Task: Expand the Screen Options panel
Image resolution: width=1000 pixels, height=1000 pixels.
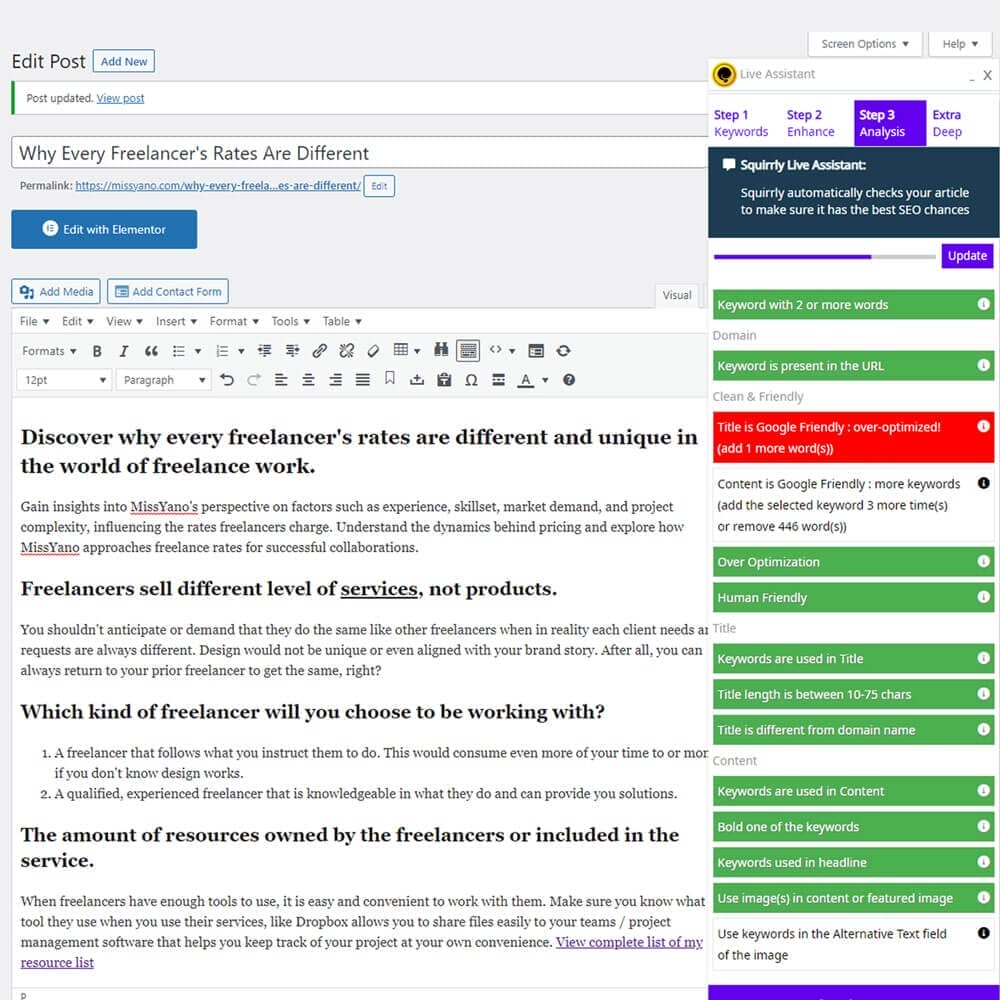Action: pyautogui.click(x=864, y=44)
